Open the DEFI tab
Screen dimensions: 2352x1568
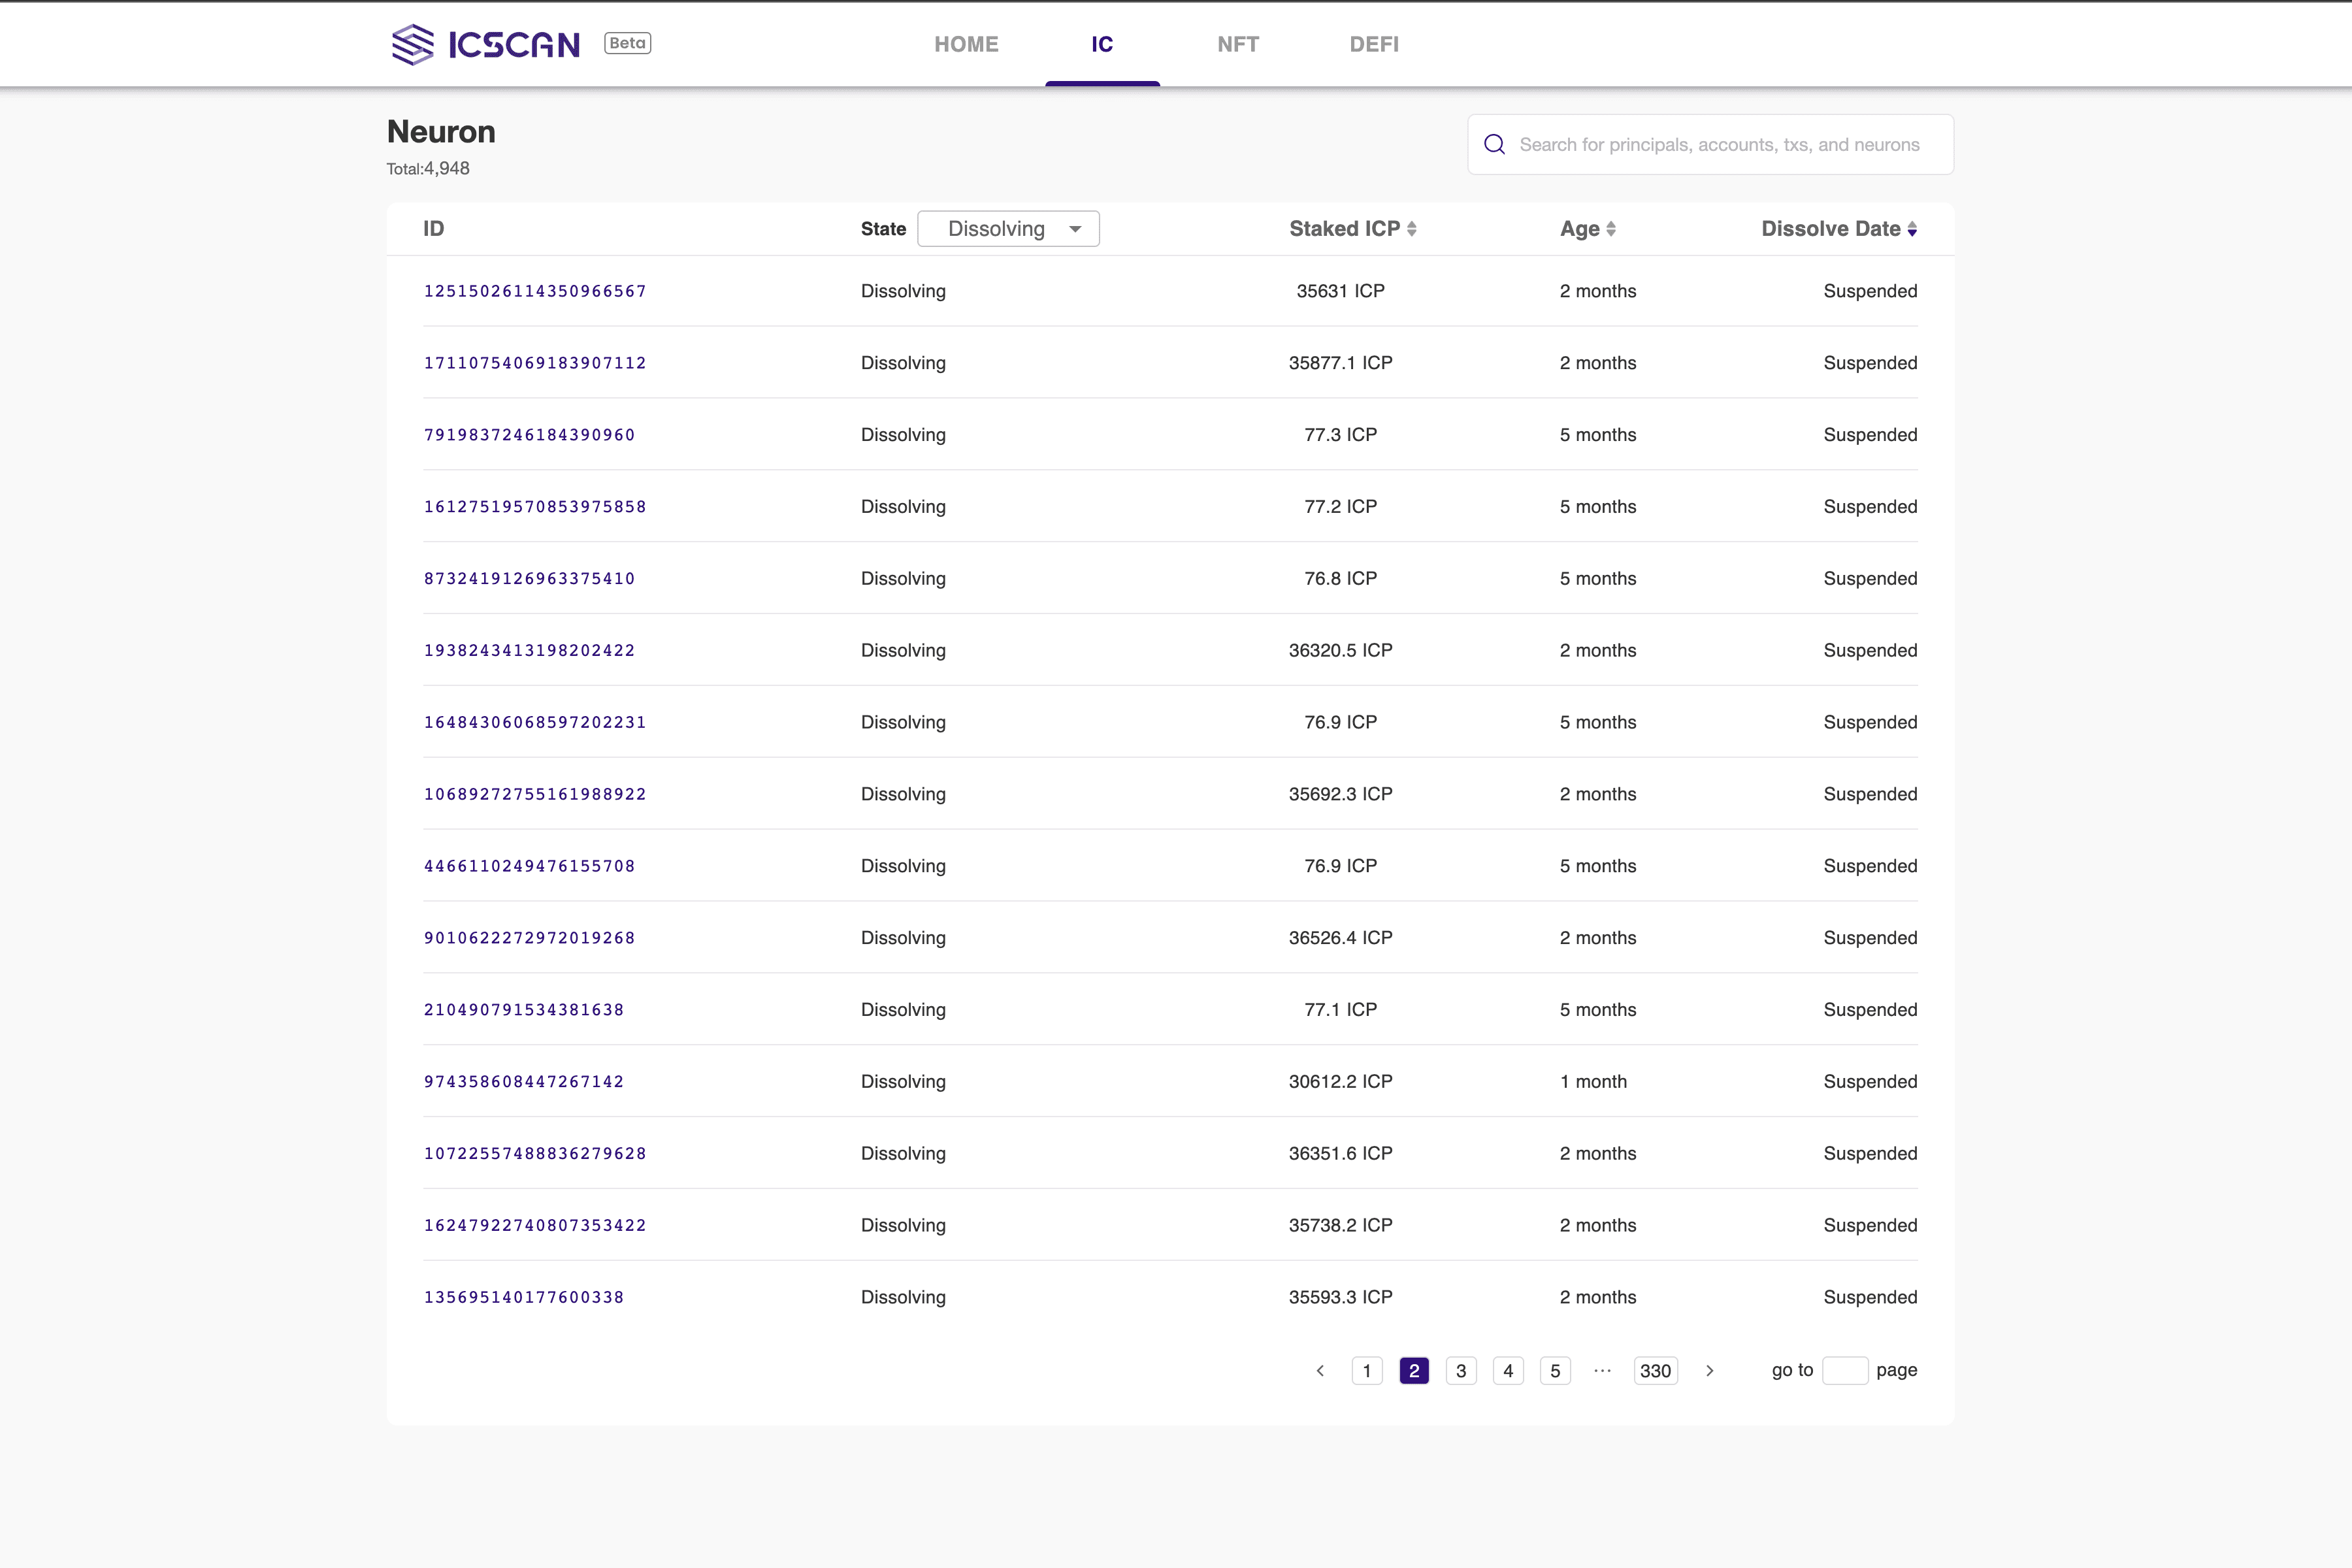click(1373, 44)
